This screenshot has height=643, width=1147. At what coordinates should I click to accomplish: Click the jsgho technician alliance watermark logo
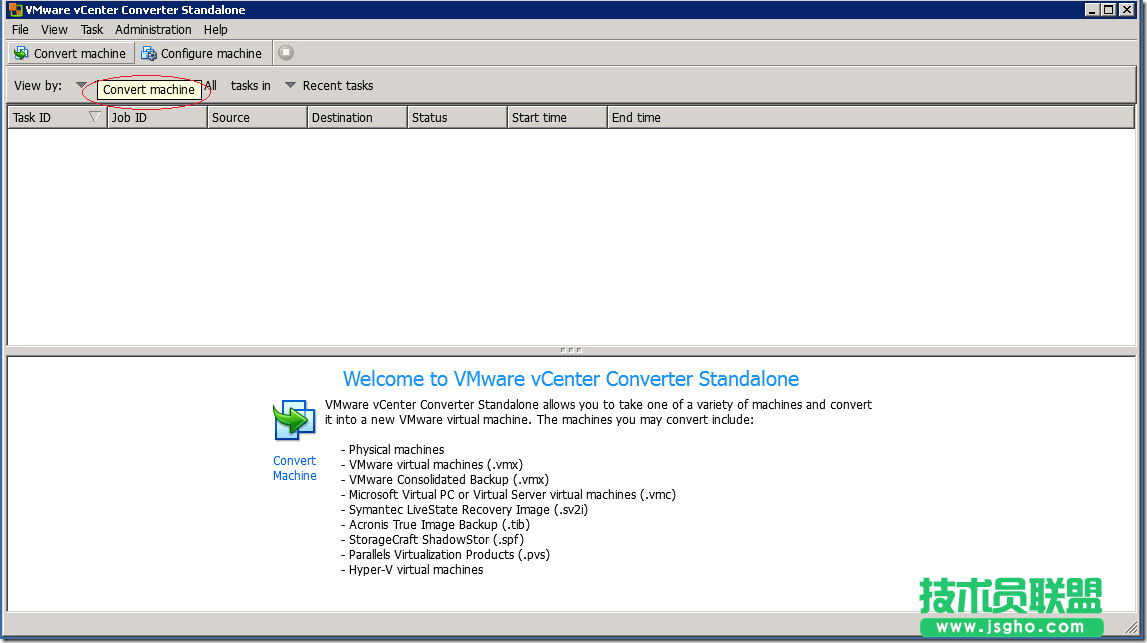(1009, 596)
